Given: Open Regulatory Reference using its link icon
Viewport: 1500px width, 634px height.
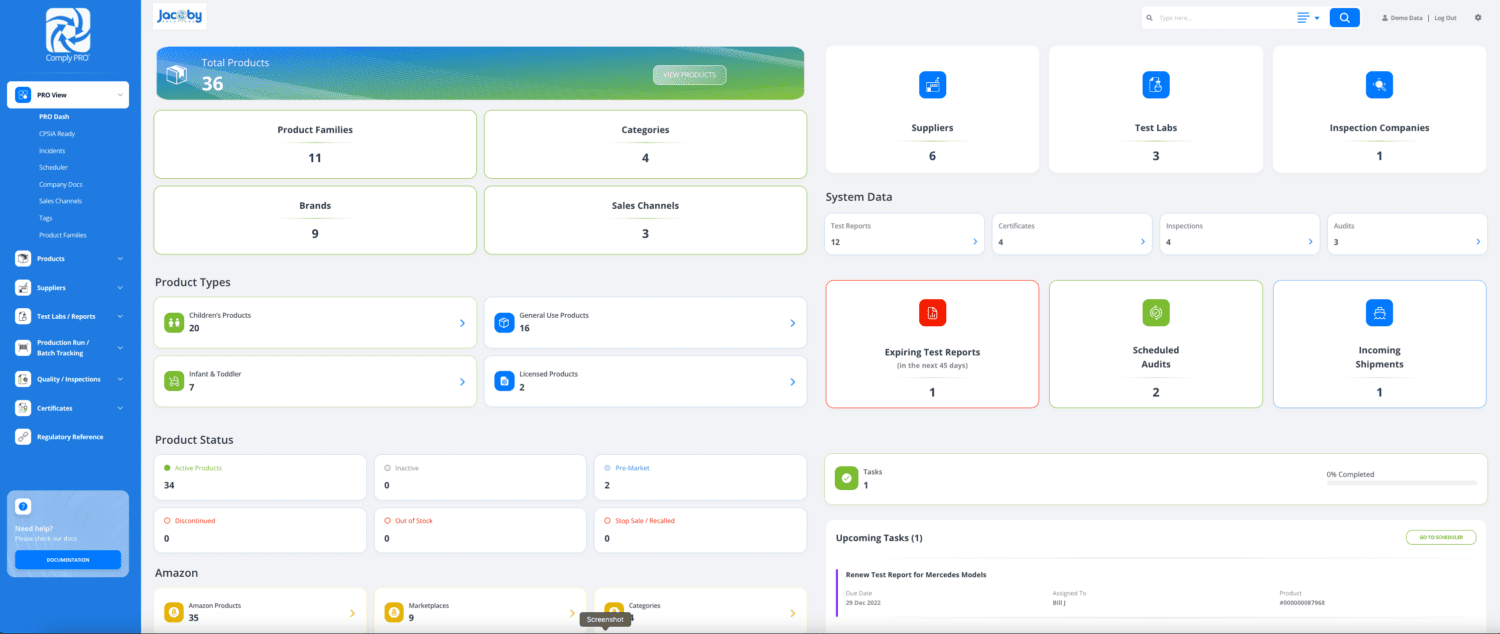Looking at the screenshot, I should [x=21, y=436].
